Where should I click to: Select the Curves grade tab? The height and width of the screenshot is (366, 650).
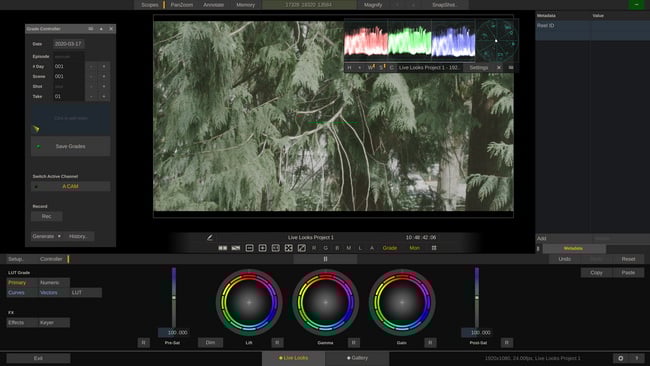point(22,293)
